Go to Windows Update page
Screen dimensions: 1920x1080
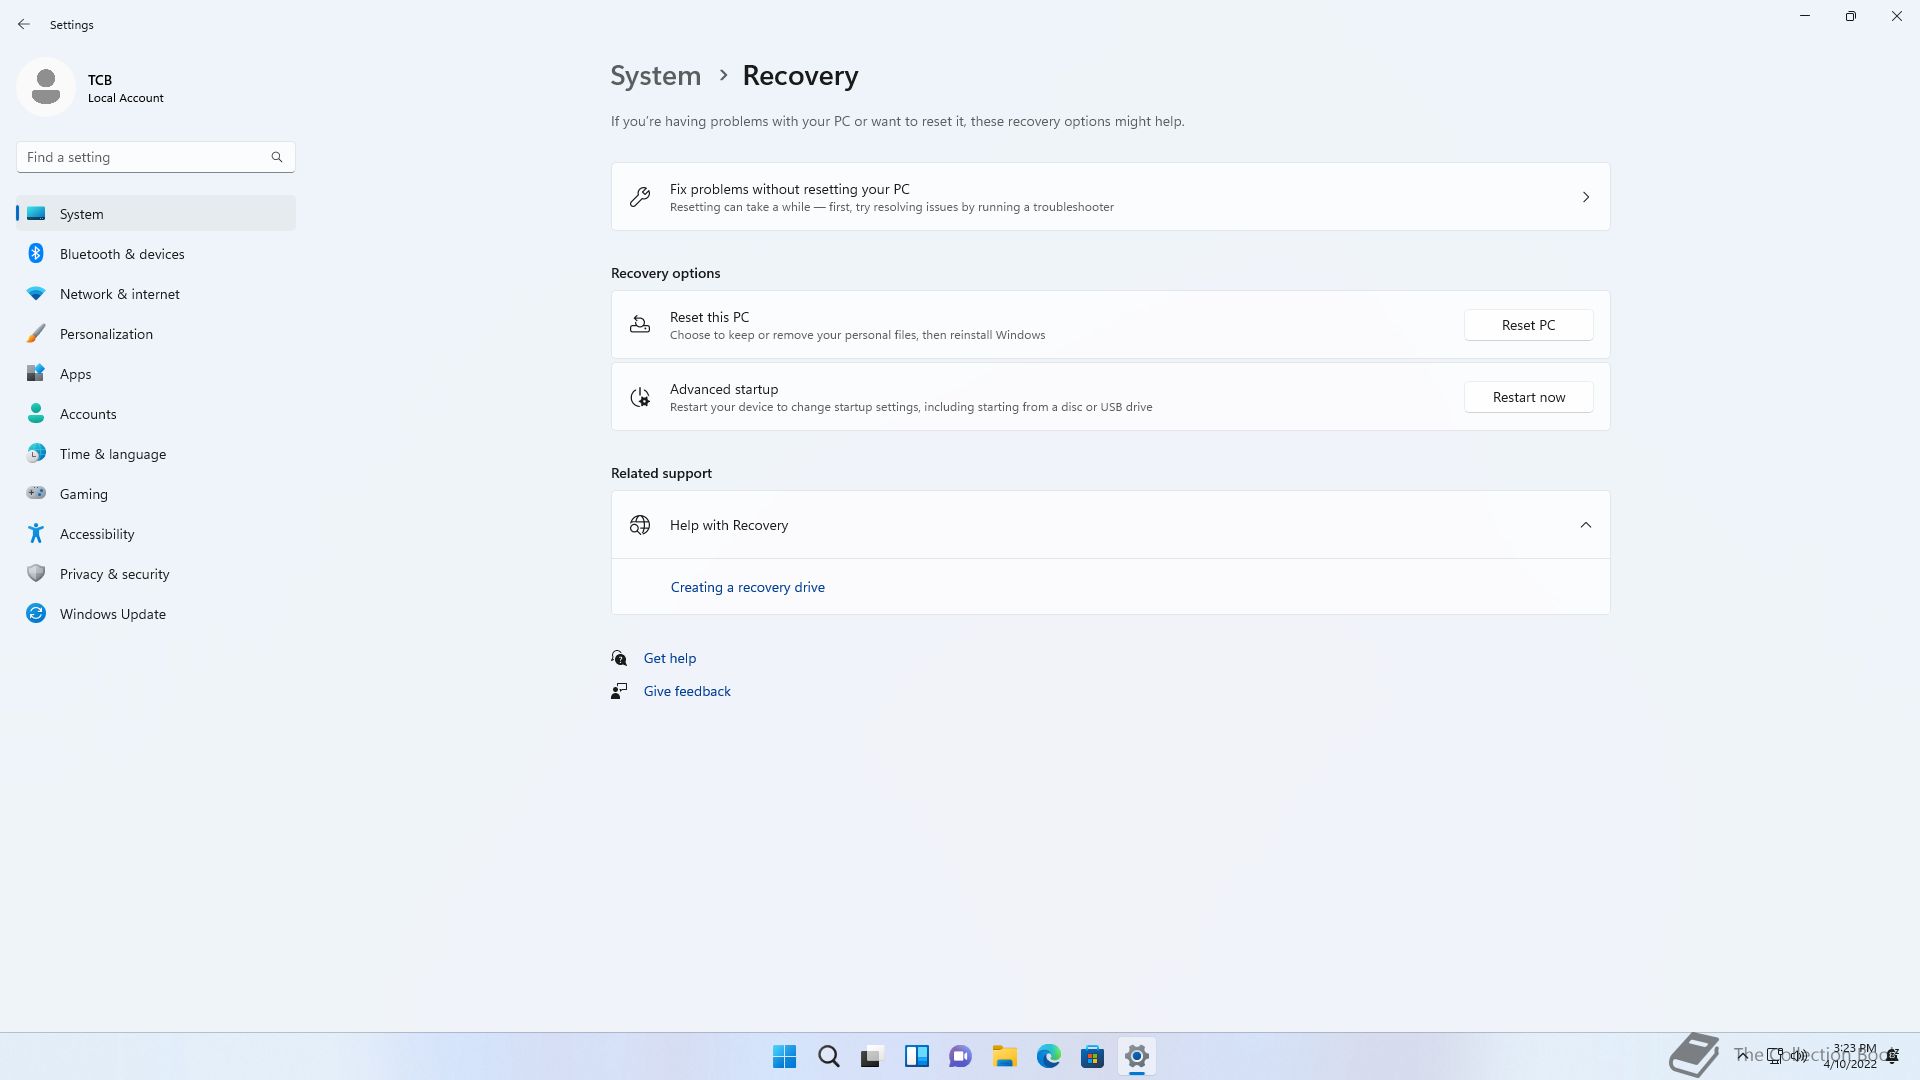coord(156,614)
